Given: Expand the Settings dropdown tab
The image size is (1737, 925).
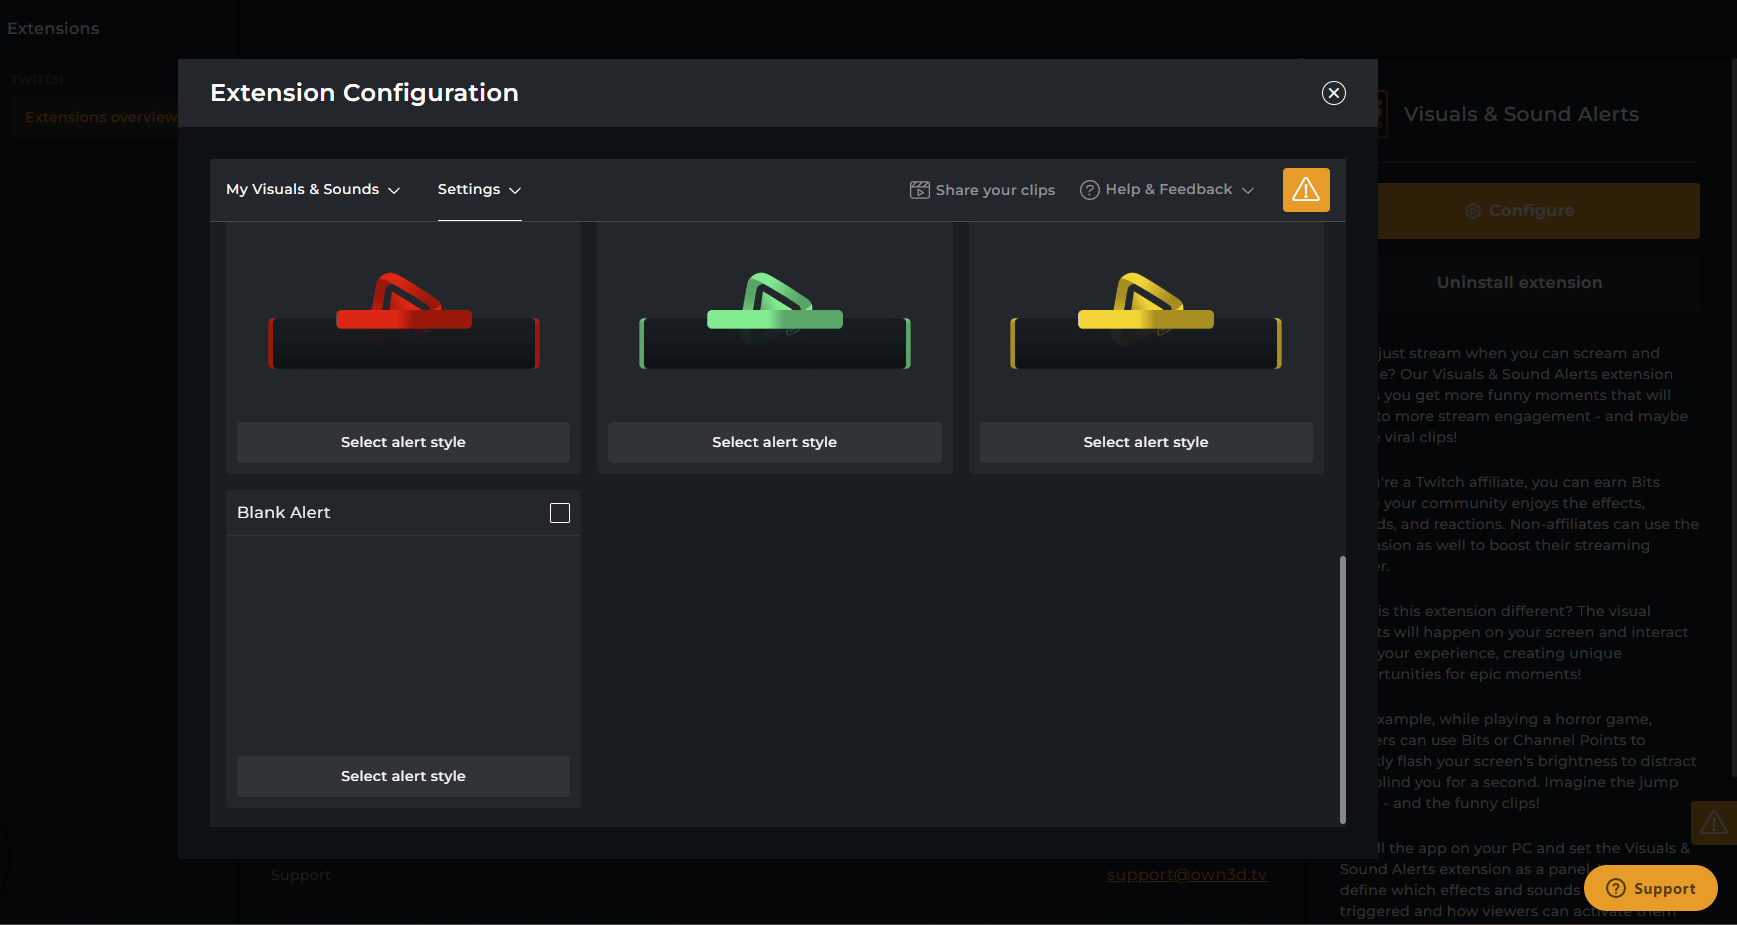Looking at the screenshot, I should 479,190.
